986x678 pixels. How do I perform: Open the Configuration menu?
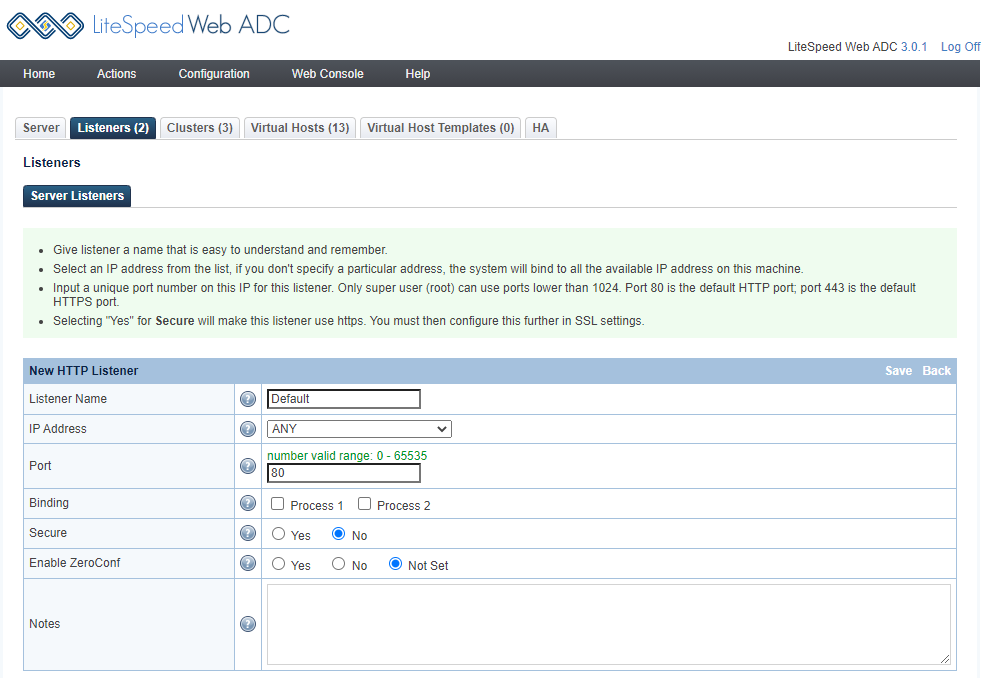[x=214, y=74]
